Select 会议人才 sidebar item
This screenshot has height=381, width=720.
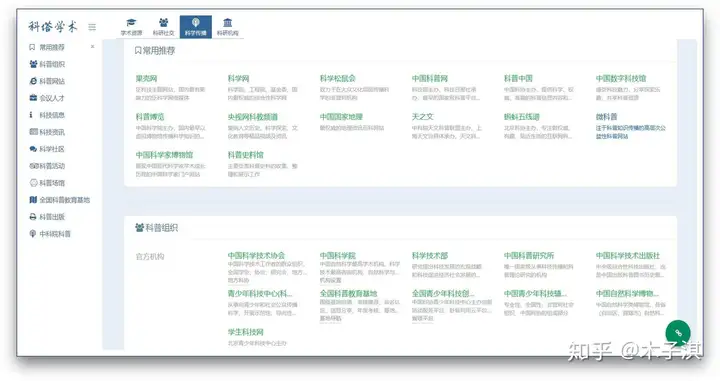47,98
